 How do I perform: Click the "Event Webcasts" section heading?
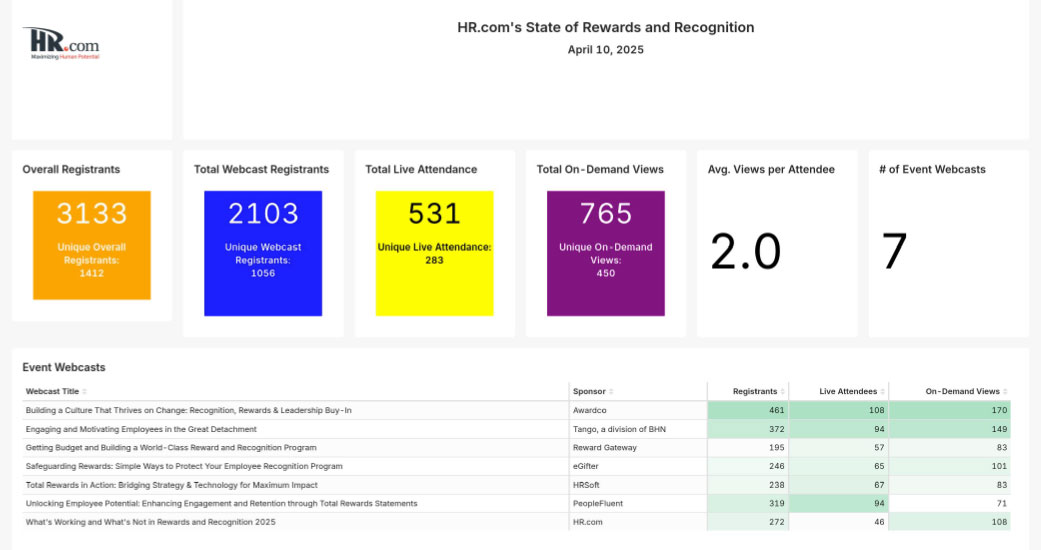64,367
